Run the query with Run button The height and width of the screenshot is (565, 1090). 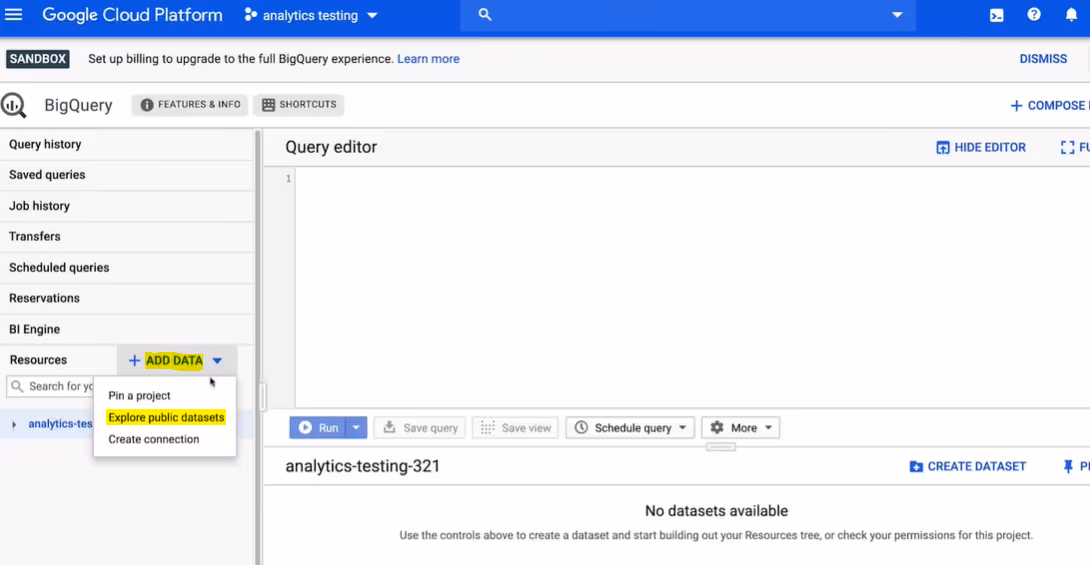click(x=318, y=428)
